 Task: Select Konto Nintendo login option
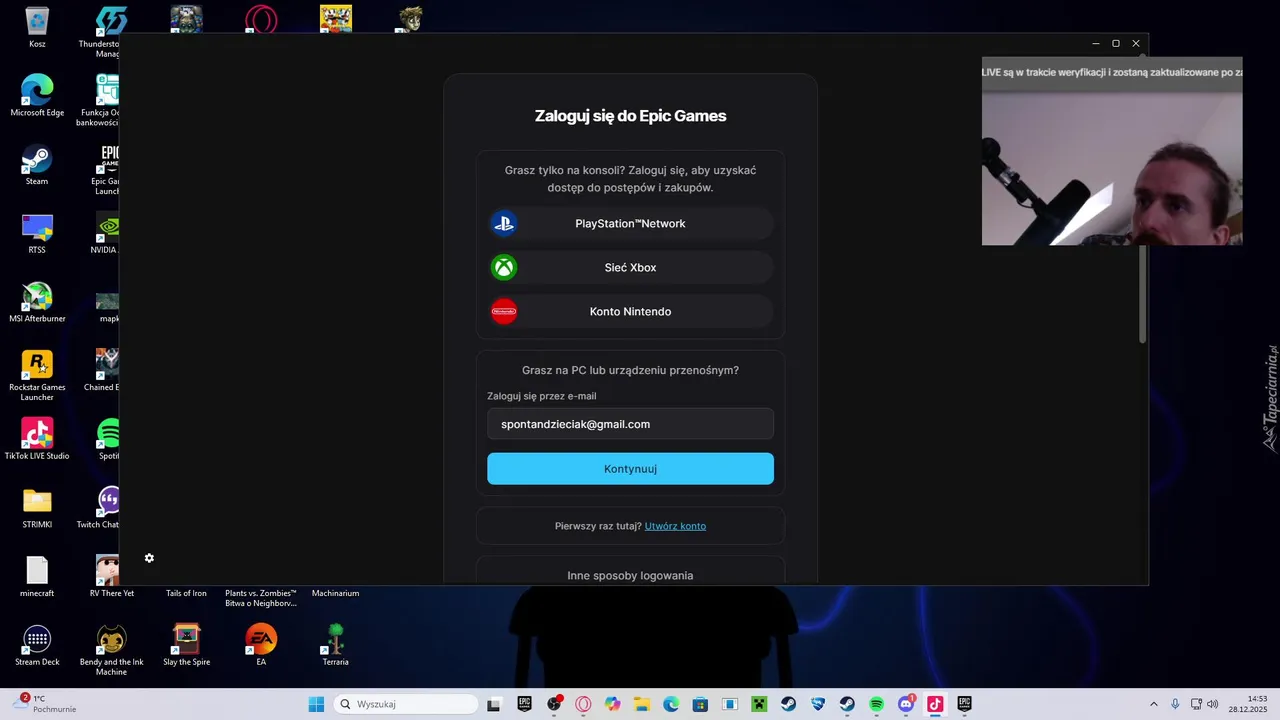(x=630, y=312)
